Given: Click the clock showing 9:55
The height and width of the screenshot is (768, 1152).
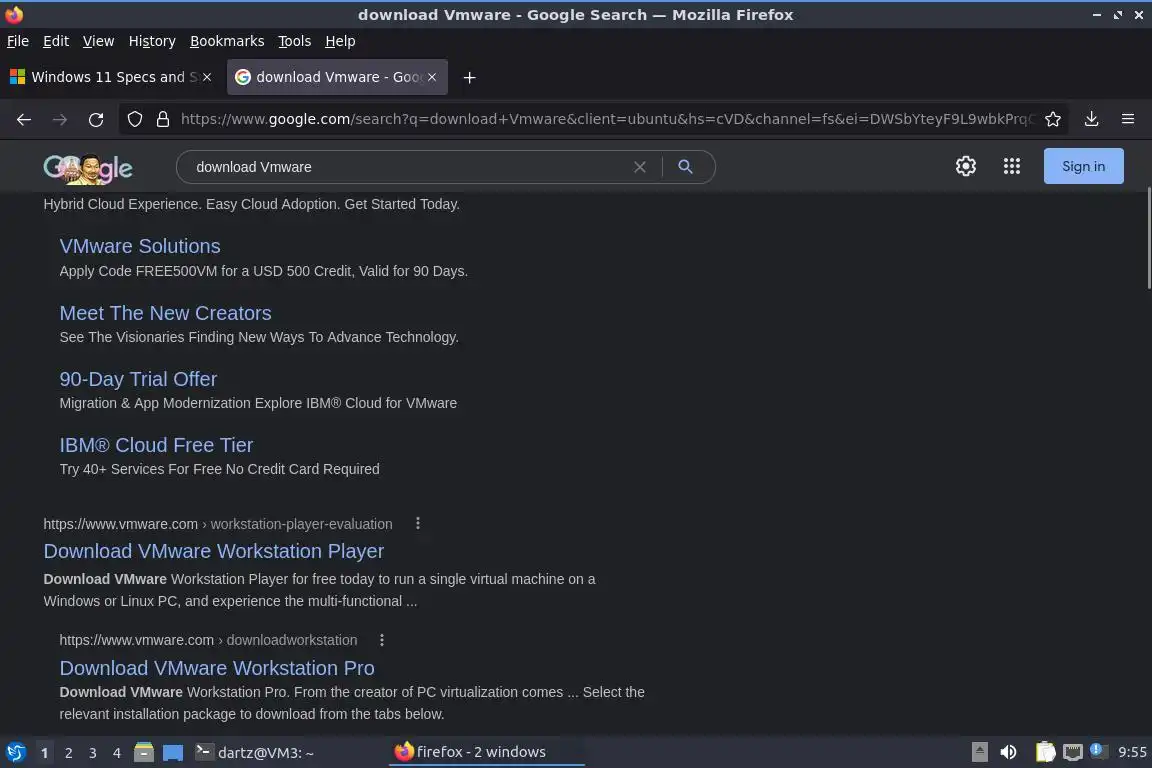Looking at the screenshot, I should coord(1131,752).
